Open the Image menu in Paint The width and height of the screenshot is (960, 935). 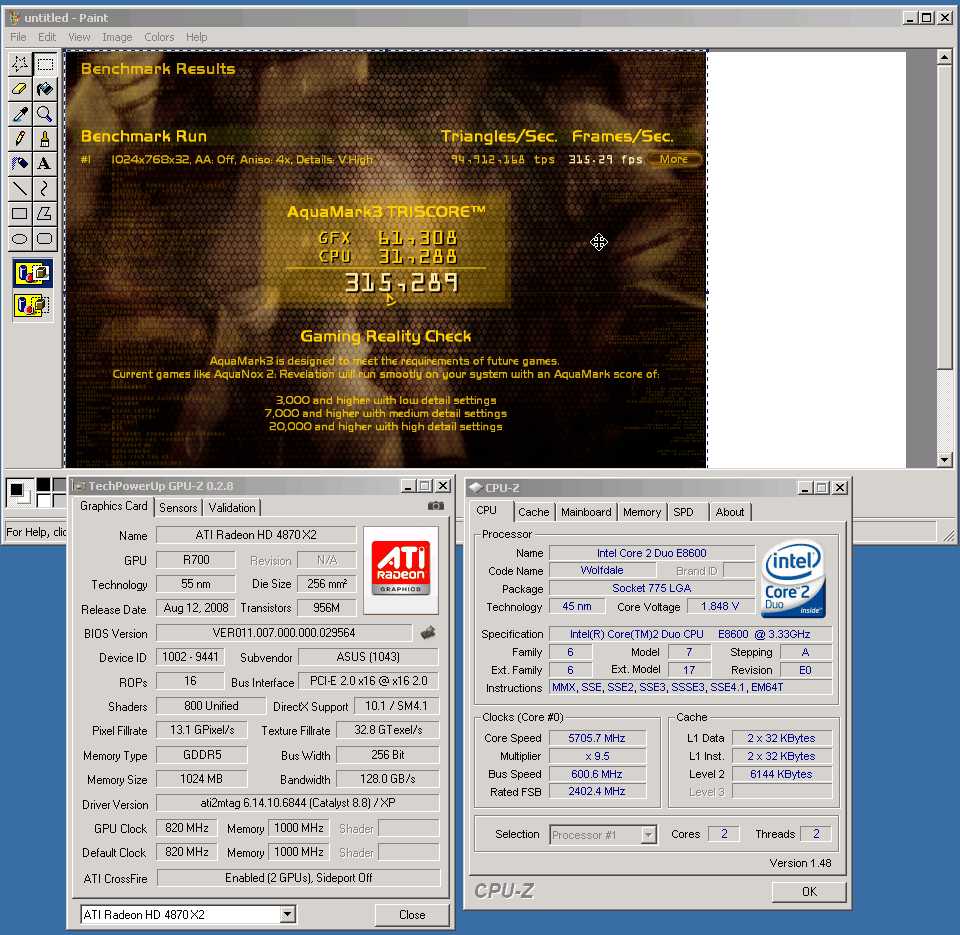click(x=117, y=37)
